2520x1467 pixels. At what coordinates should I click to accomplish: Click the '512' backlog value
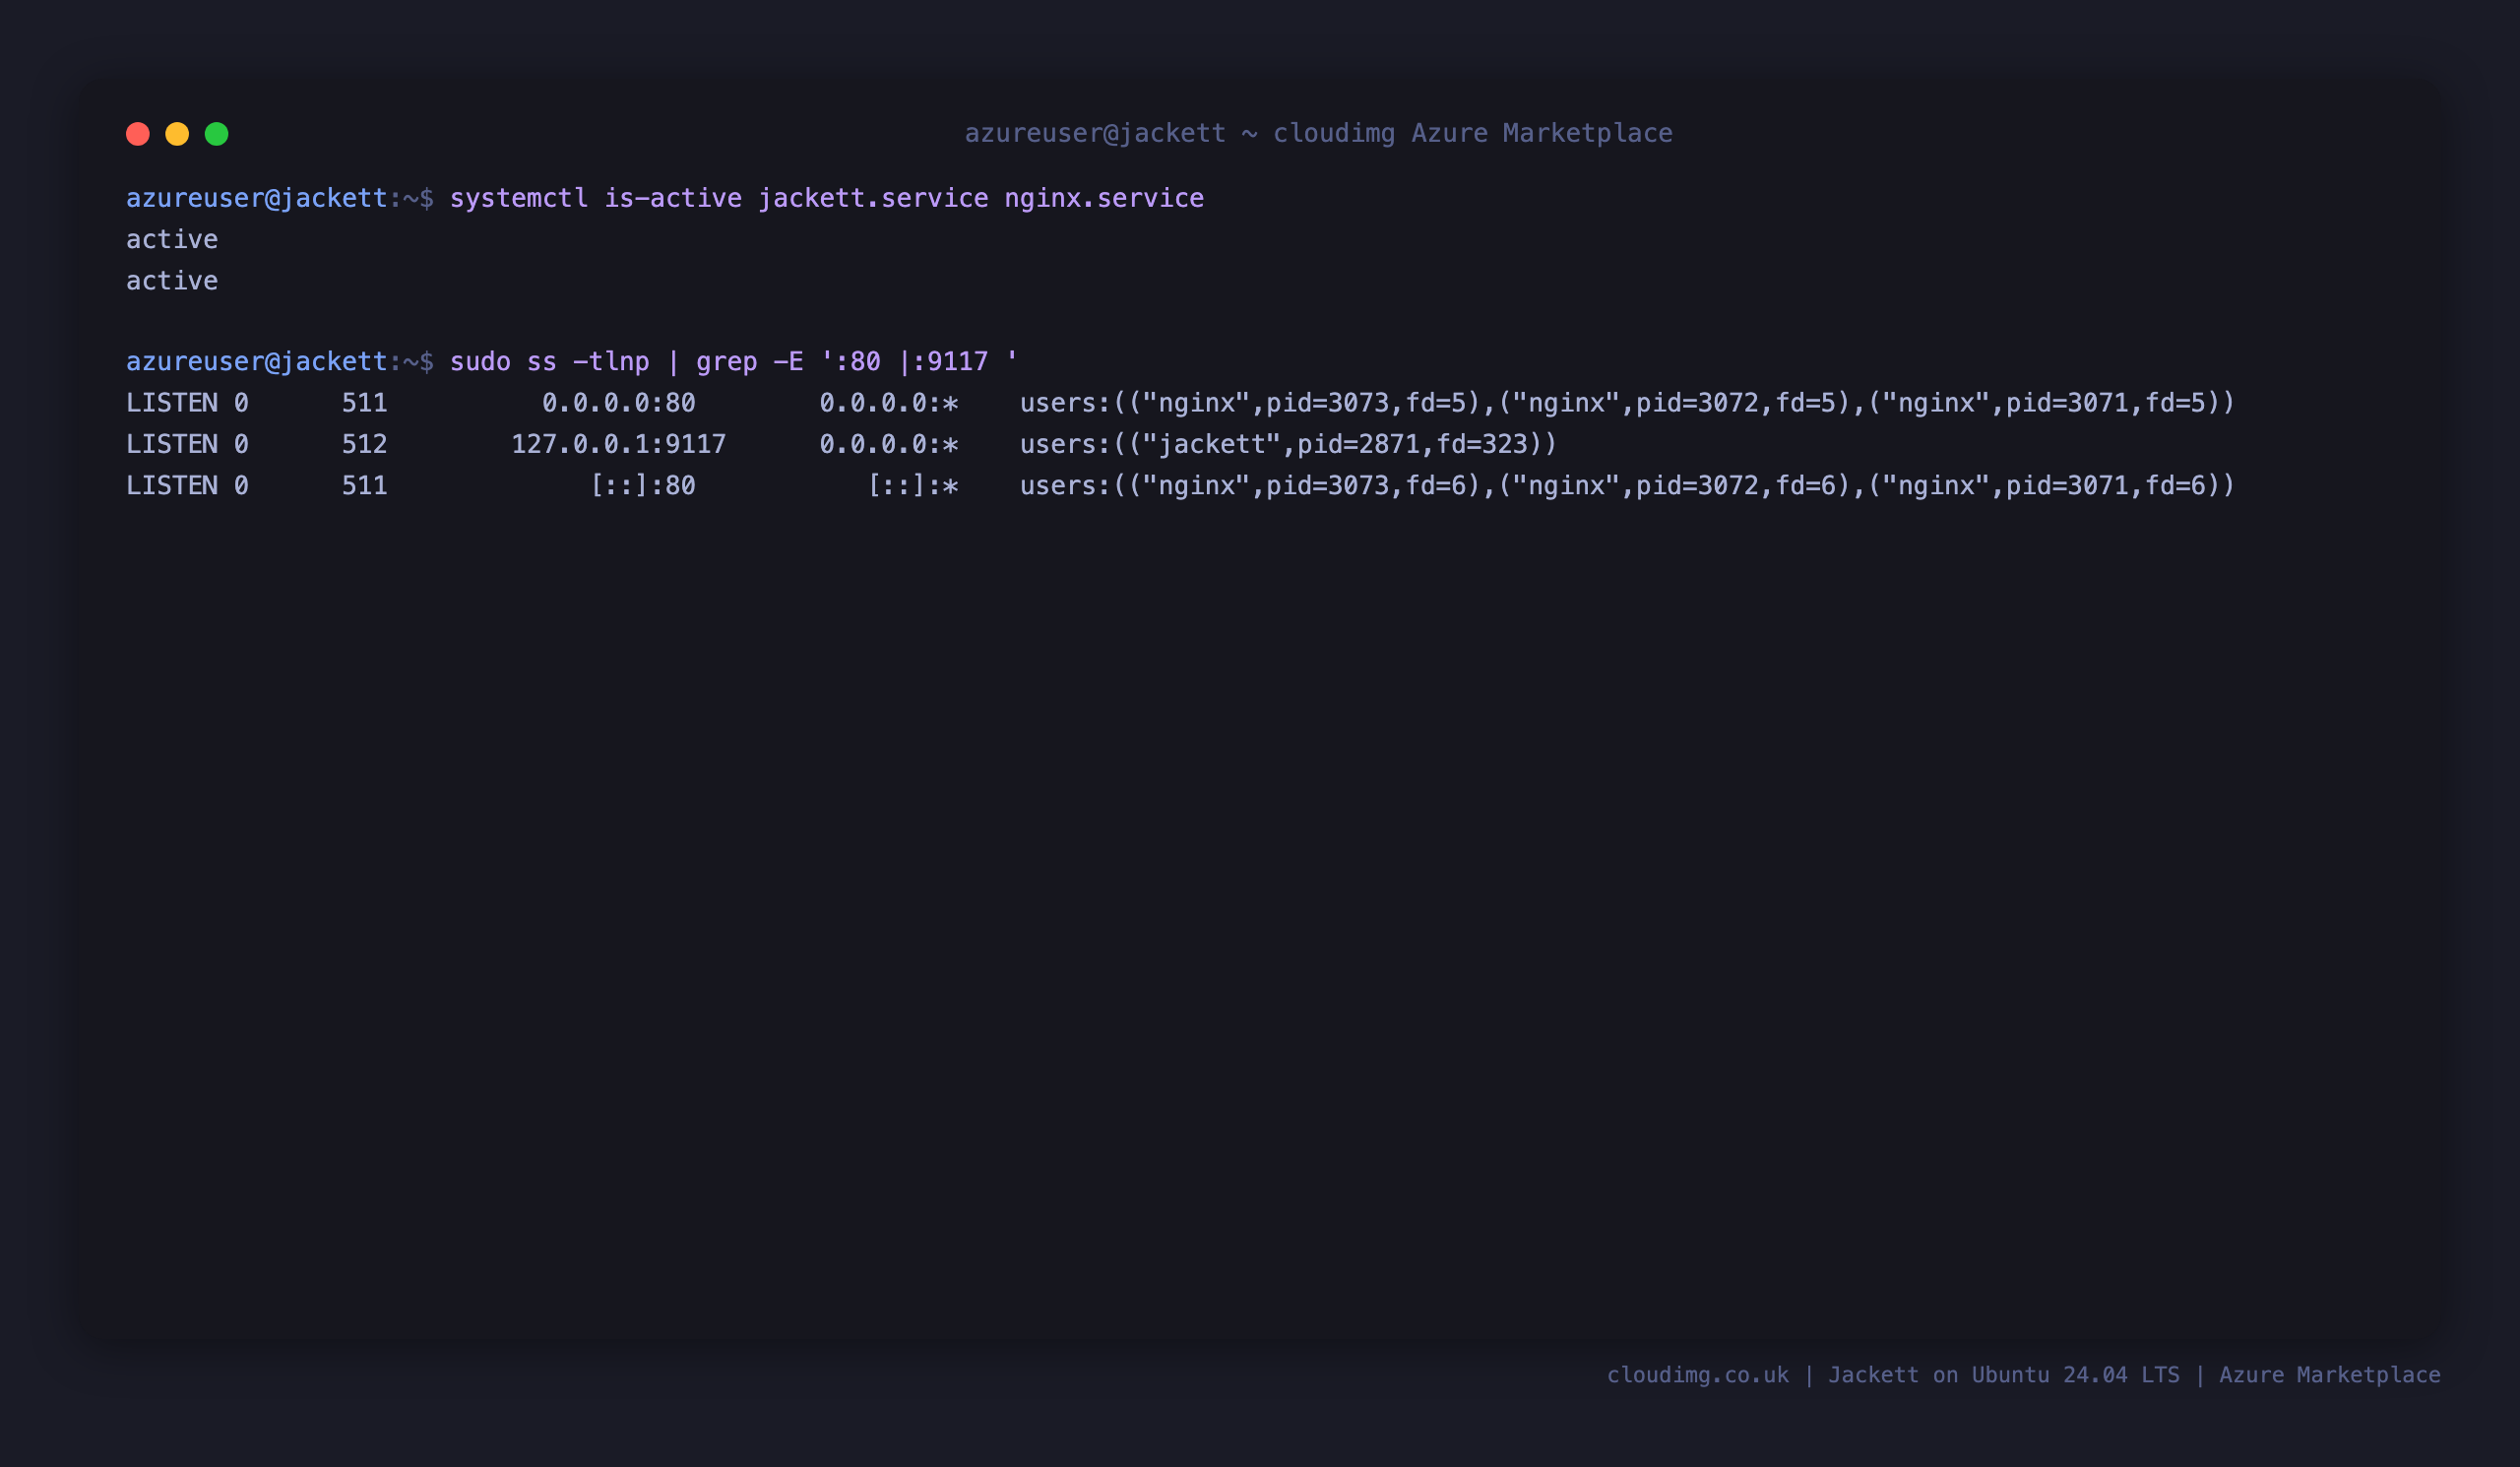coord(365,444)
